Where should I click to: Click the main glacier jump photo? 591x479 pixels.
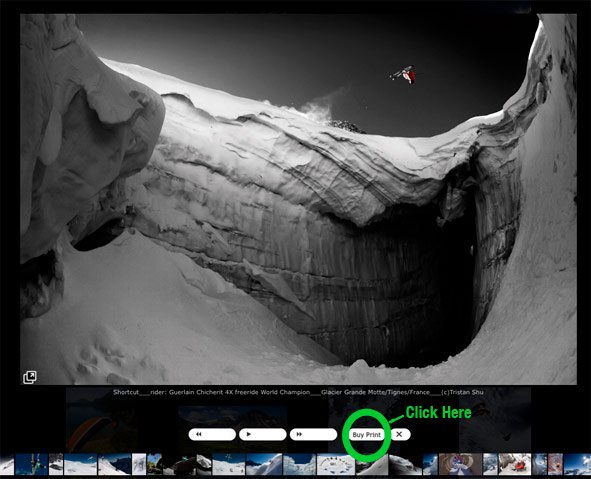click(298, 199)
